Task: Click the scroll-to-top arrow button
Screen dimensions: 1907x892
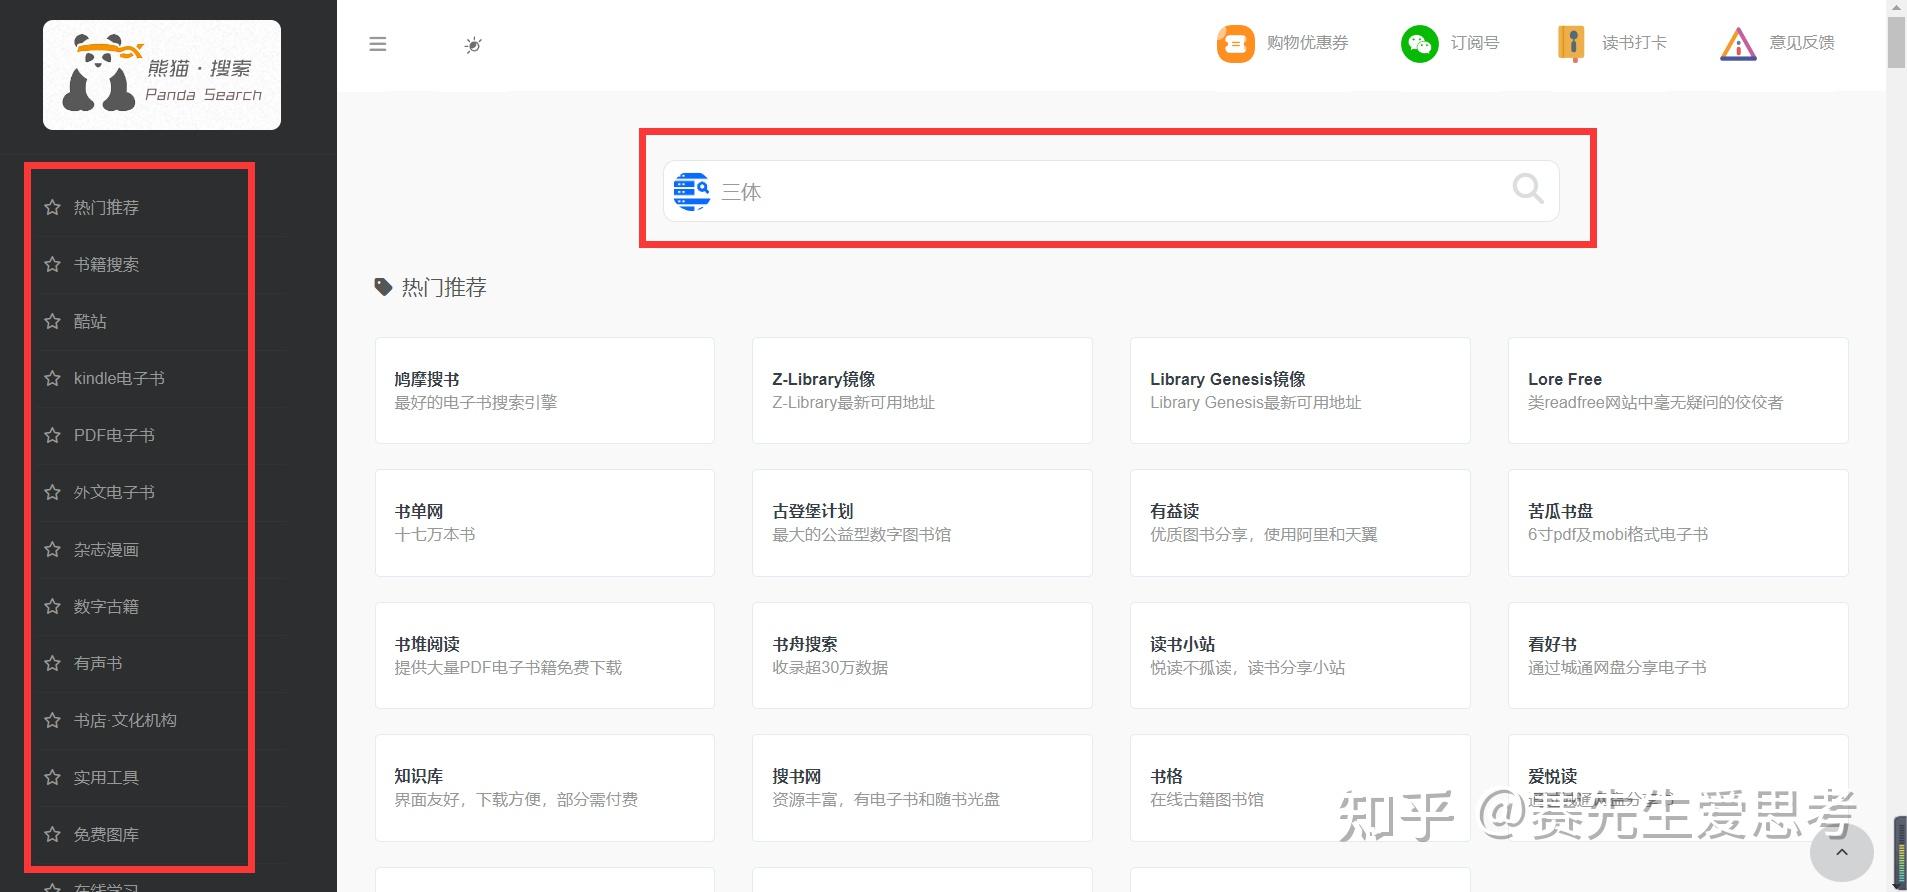Action: coord(1841,852)
